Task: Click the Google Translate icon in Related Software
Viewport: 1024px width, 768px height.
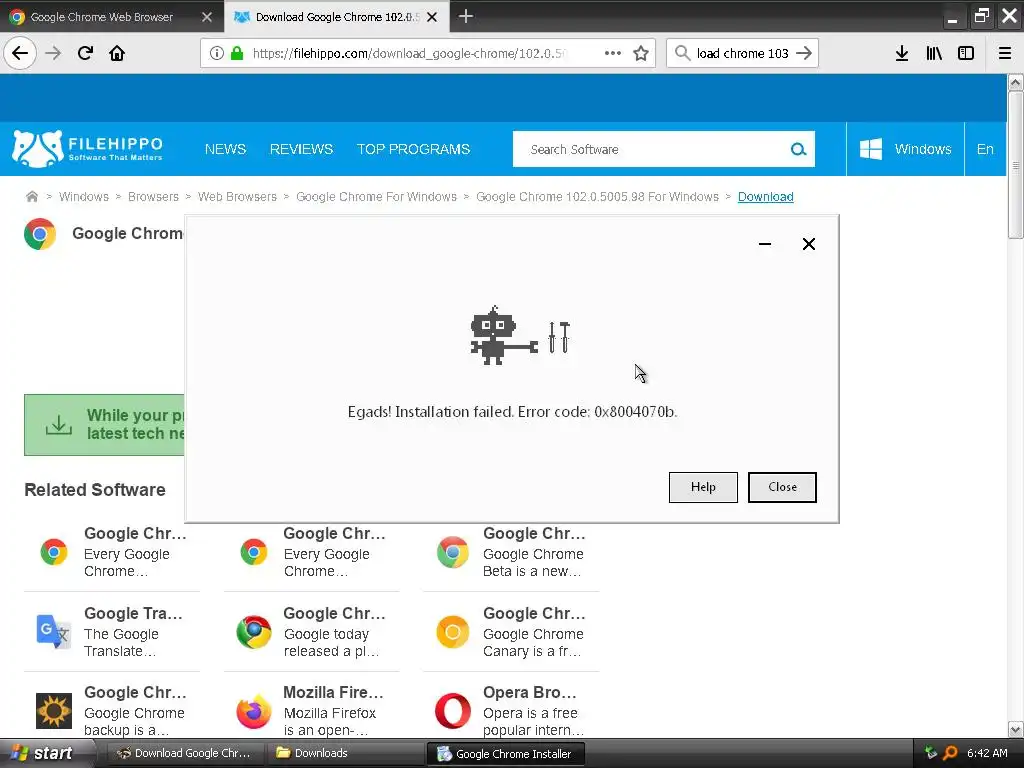Action: click(54, 632)
